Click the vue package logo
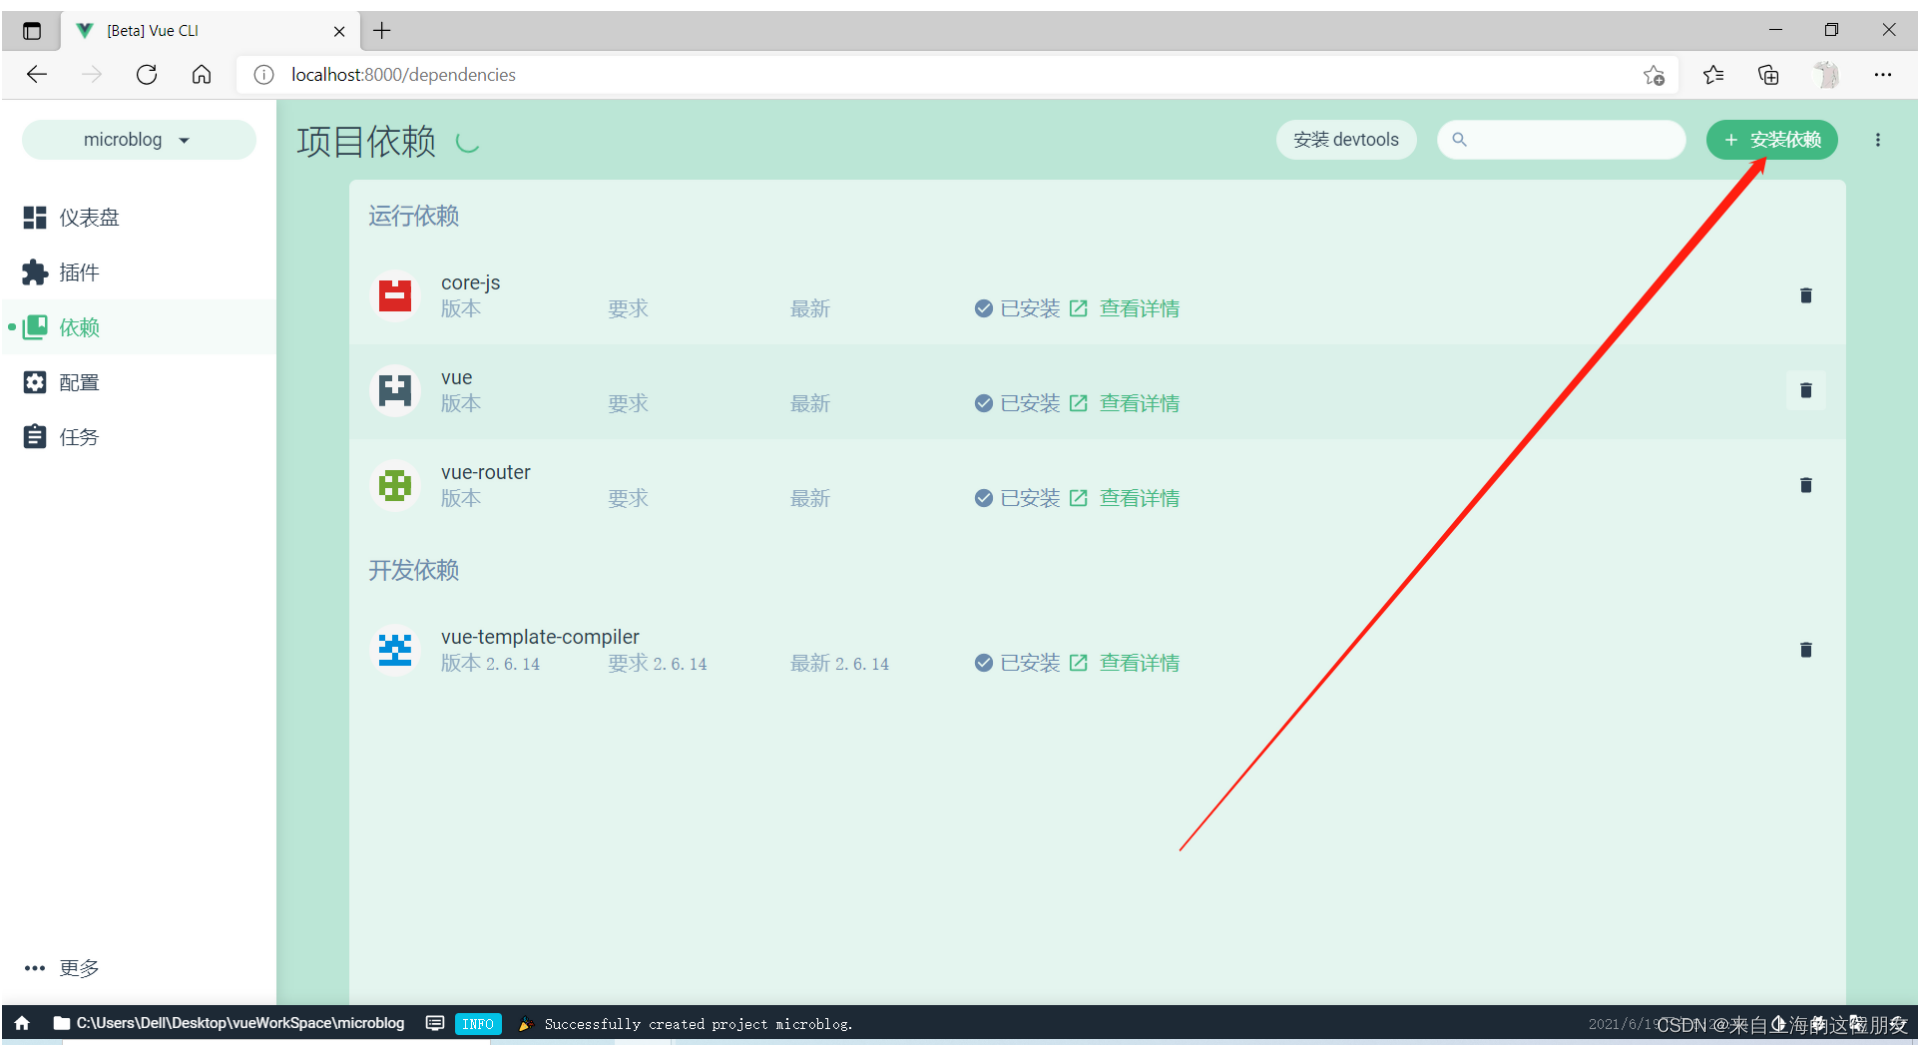1925x1045 pixels. pos(395,390)
